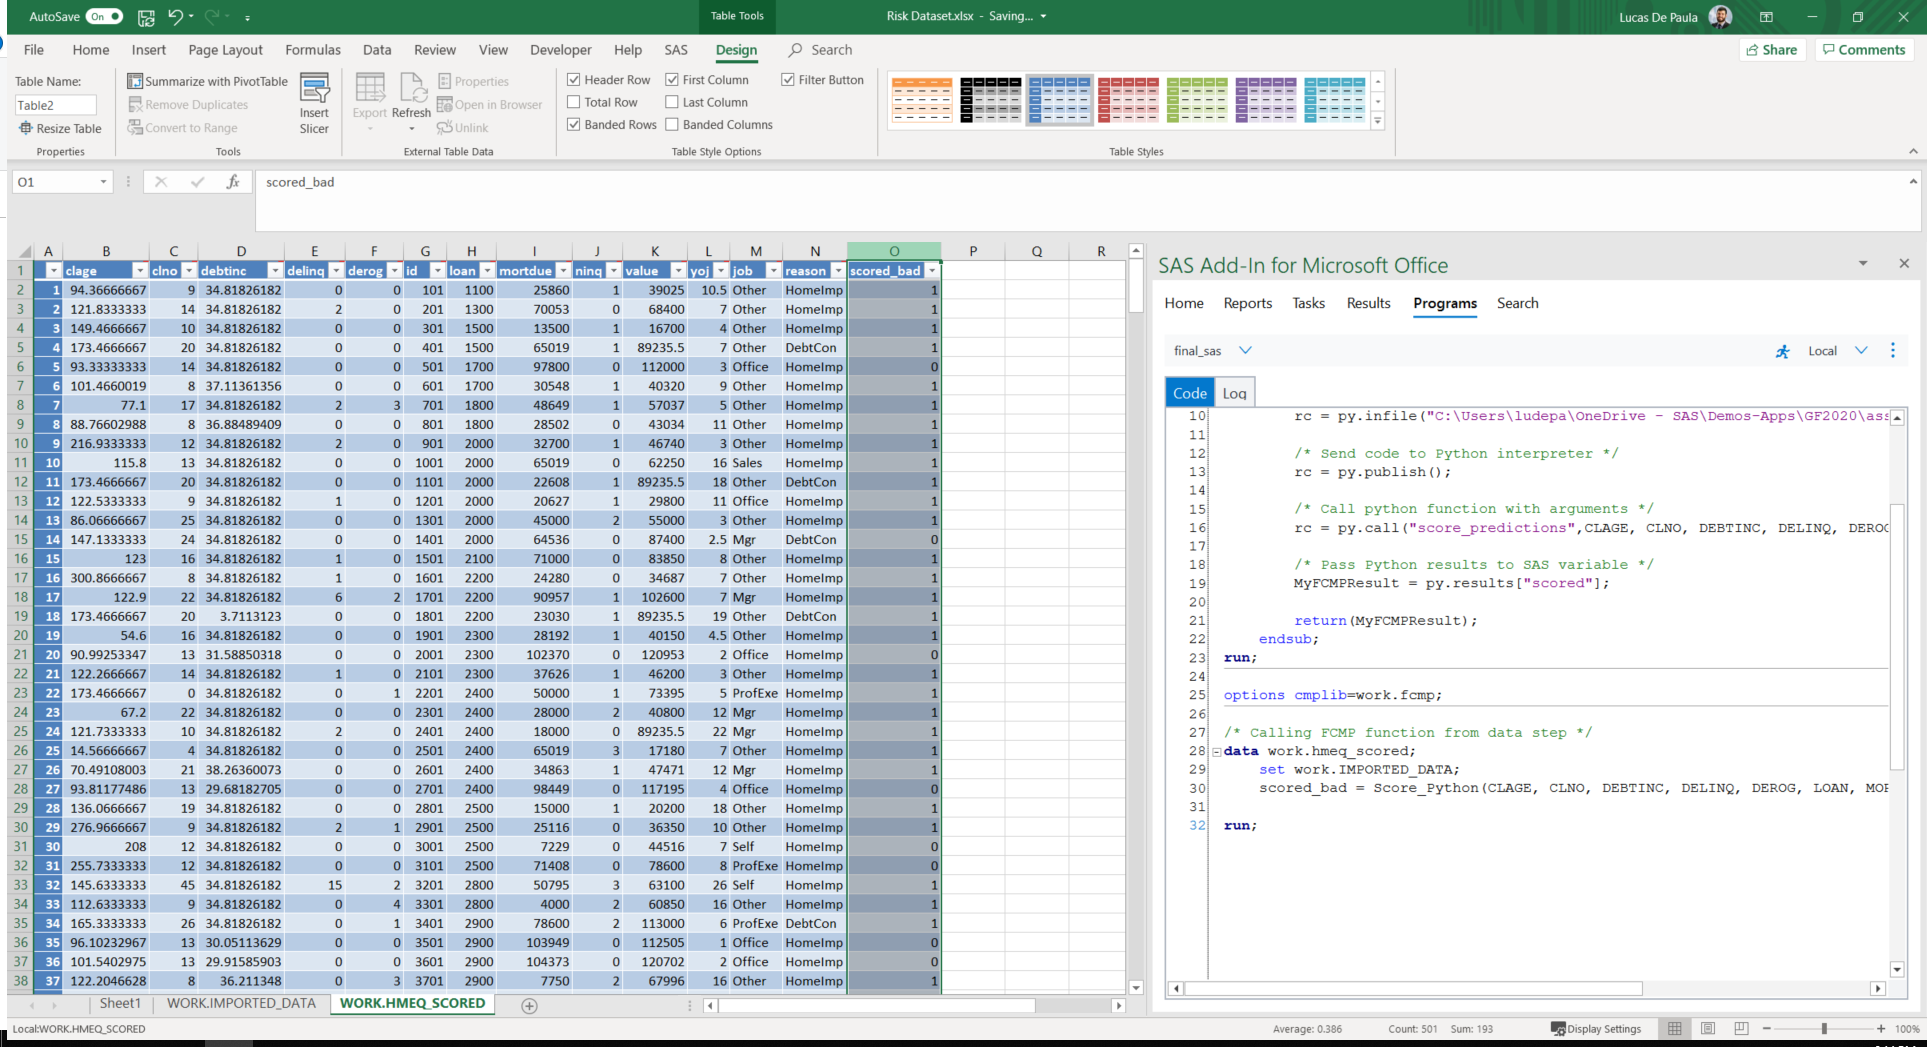Apply the orange table style
Viewport: 1927px width, 1047px height.
921,100
